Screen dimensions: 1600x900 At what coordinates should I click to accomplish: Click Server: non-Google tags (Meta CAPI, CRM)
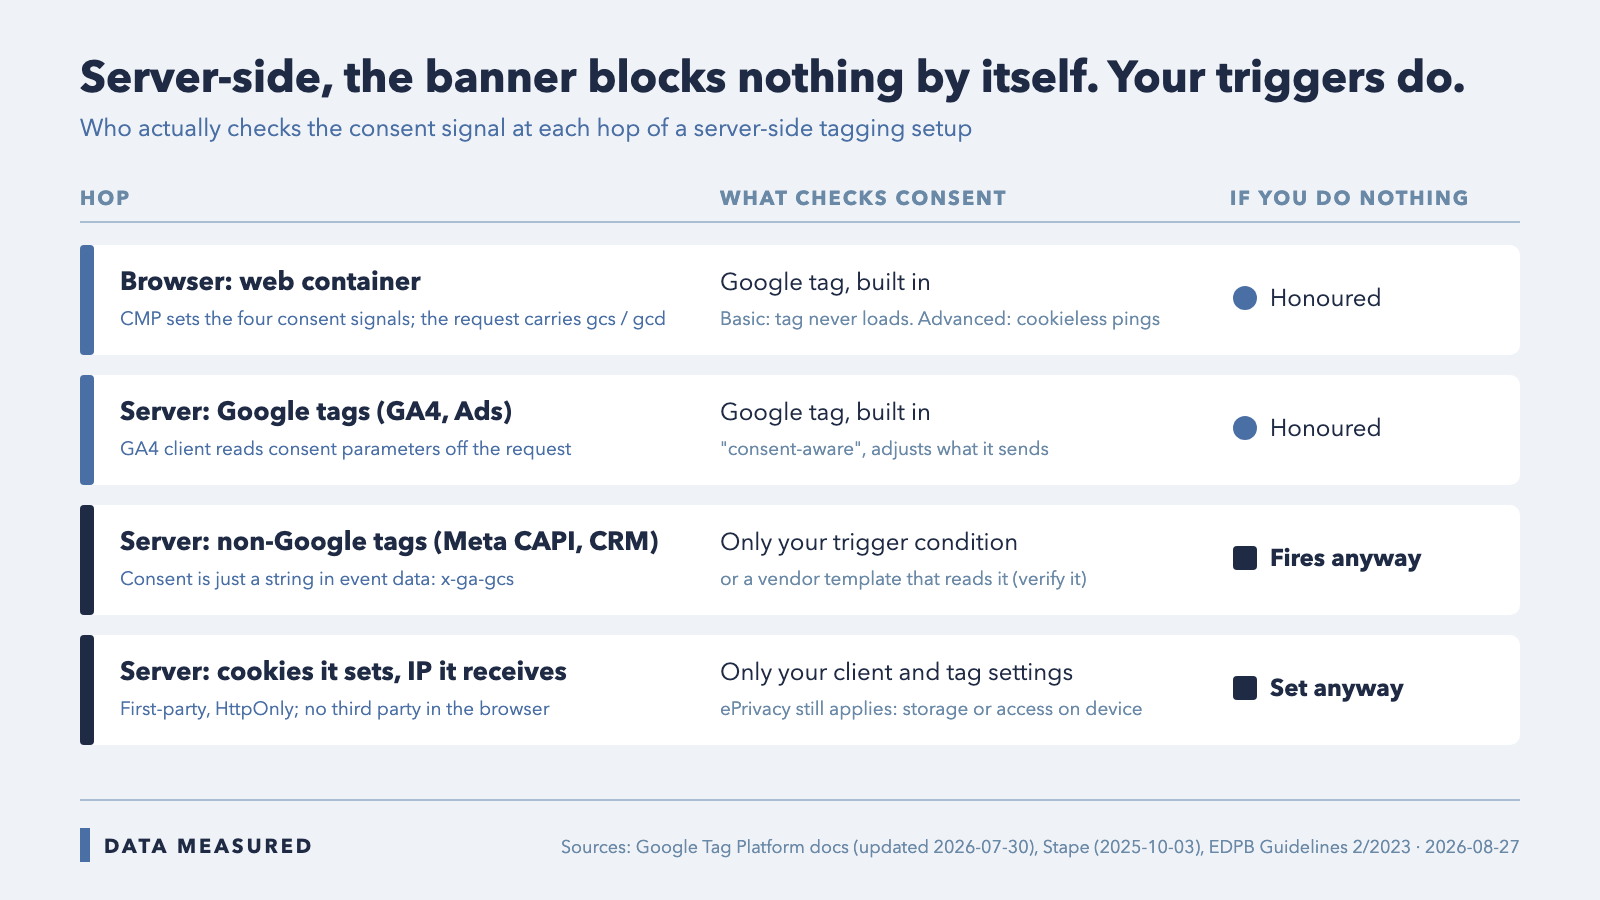[389, 541]
